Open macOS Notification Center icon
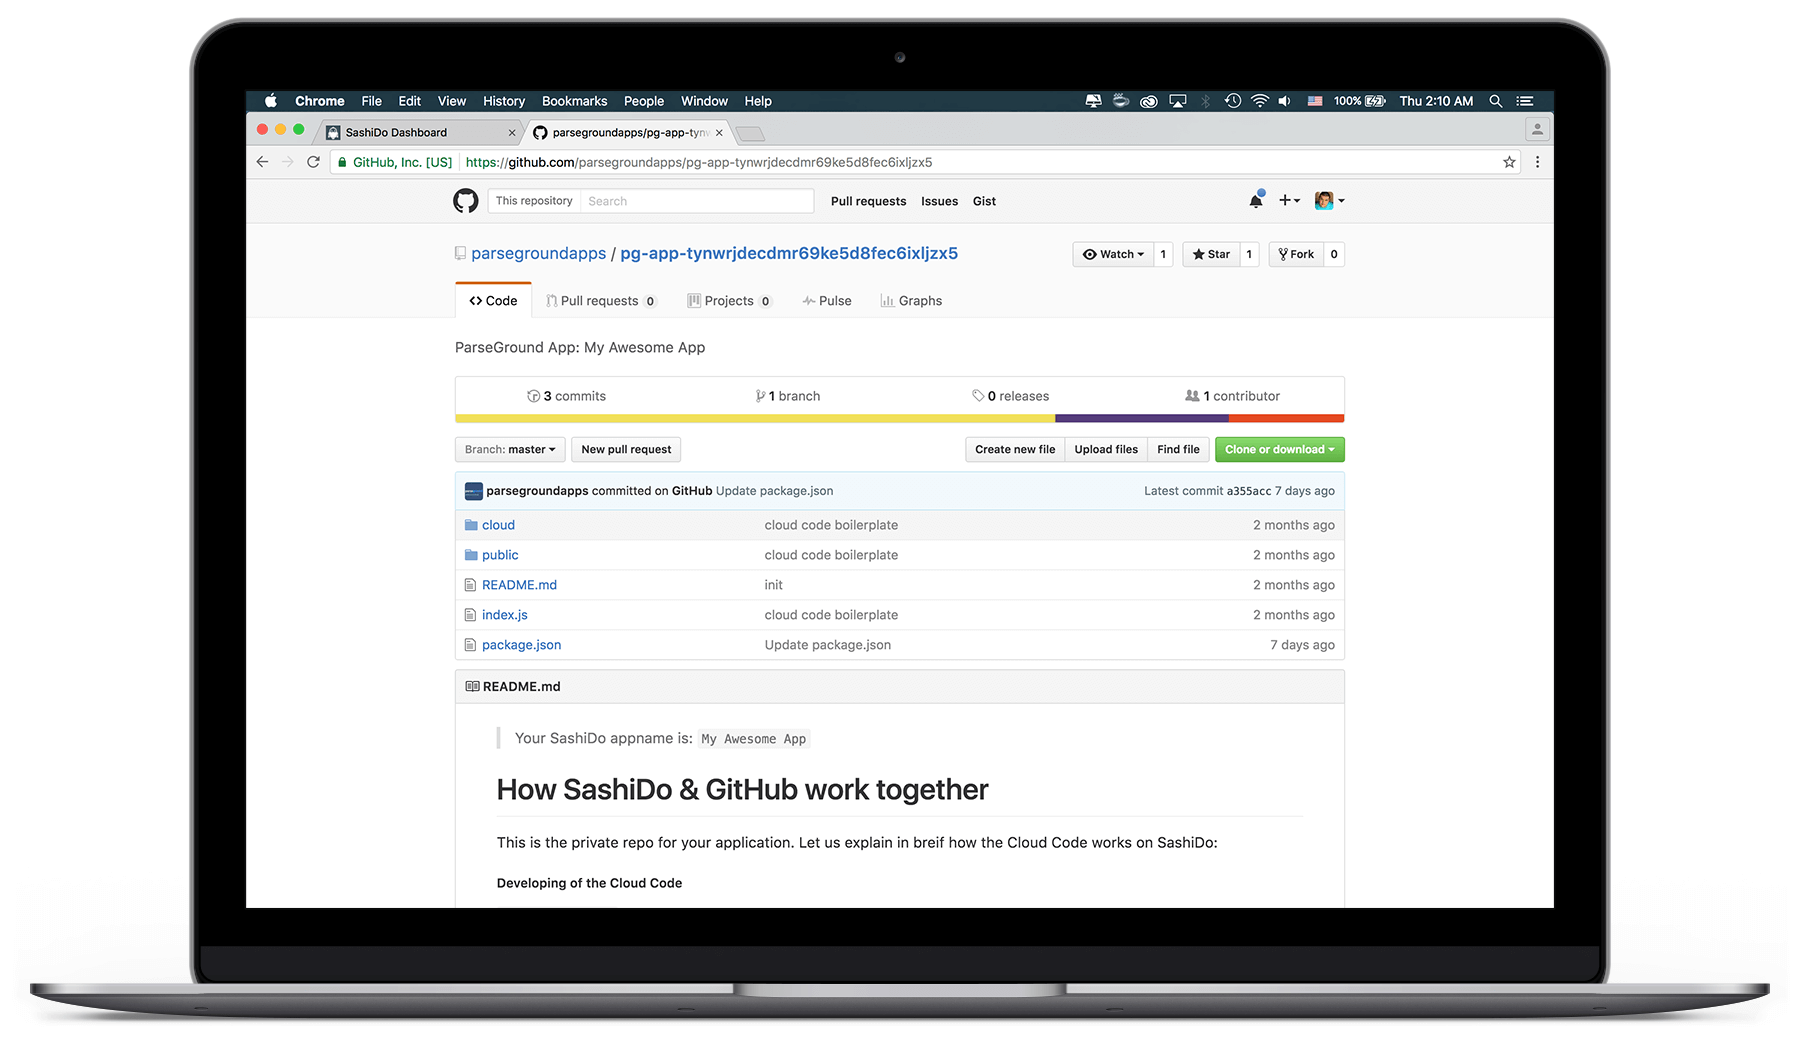The width and height of the screenshot is (1800, 1040). point(1525,101)
